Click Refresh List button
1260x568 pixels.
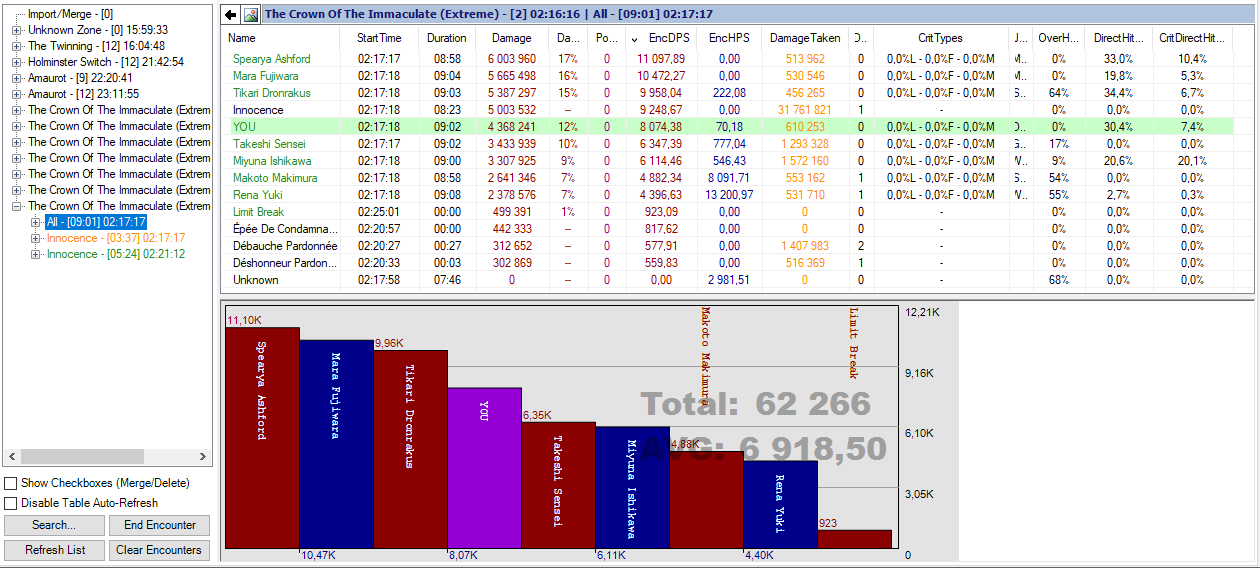point(54,550)
